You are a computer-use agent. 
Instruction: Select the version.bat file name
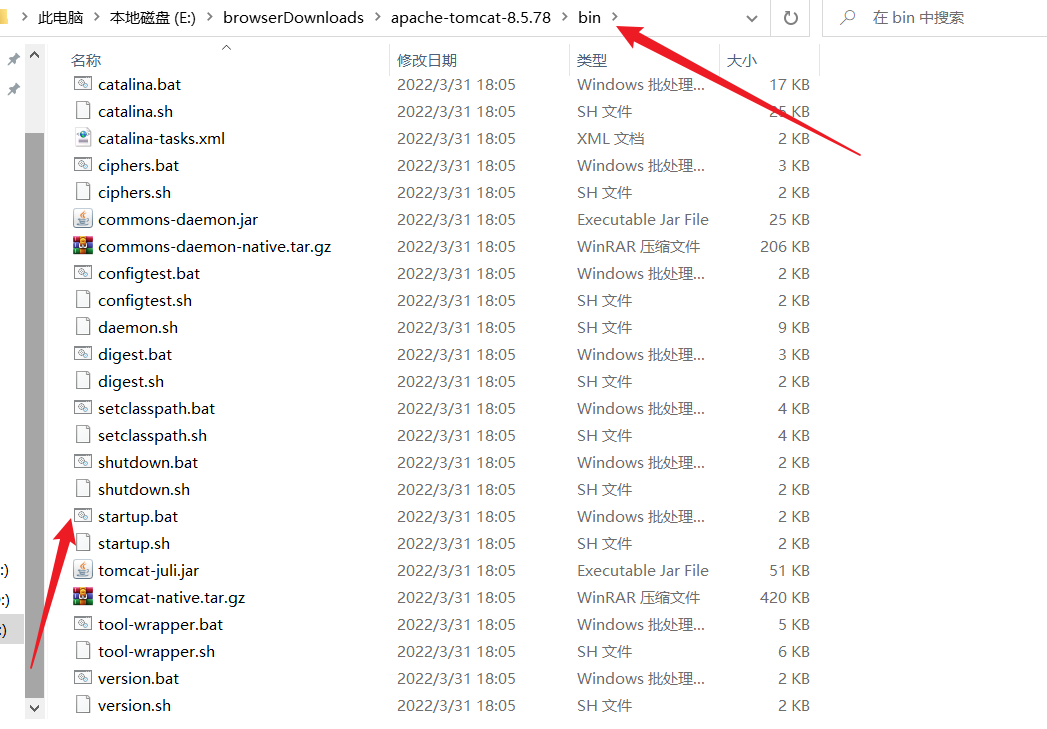pos(138,679)
